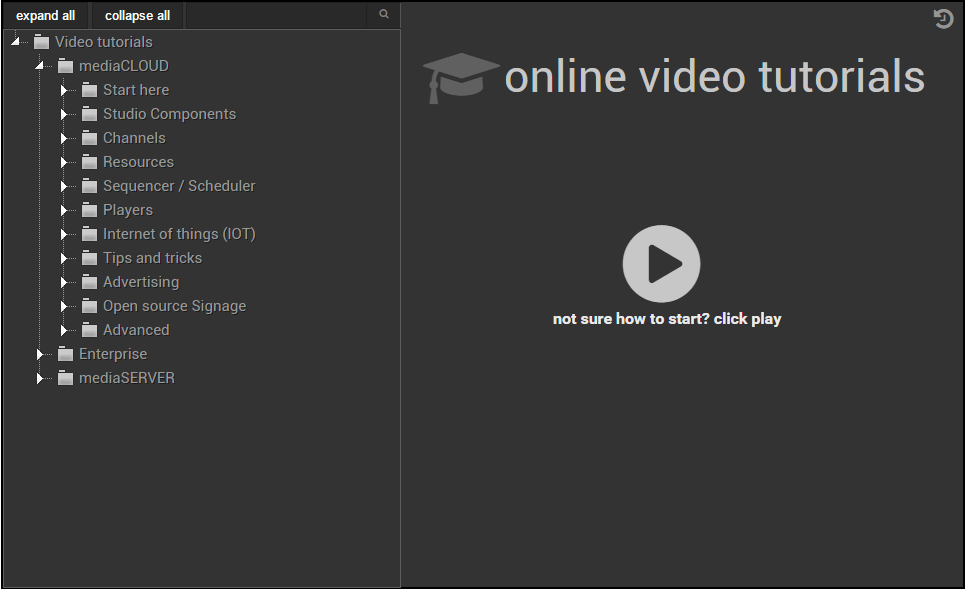Click the folder icon beside Enterprise
This screenshot has height=590, width=966.
pos(64,353)
